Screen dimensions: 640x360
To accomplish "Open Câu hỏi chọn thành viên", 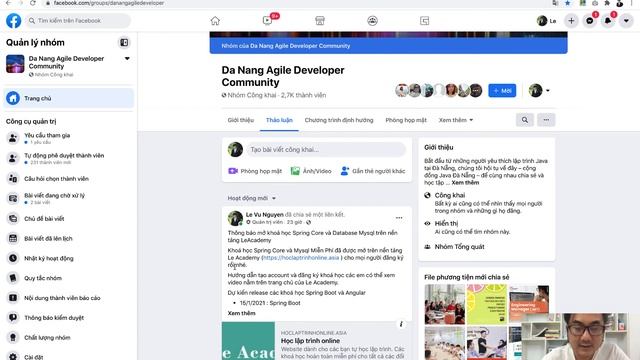I will [x=69, y=178].
